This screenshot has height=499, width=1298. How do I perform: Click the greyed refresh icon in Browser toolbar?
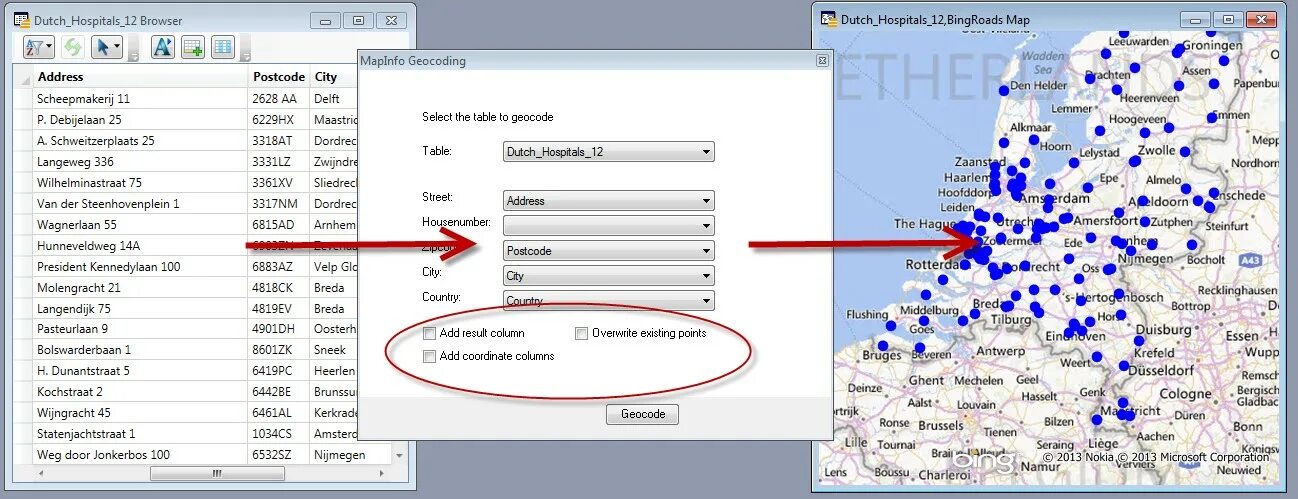pos(72,47)
